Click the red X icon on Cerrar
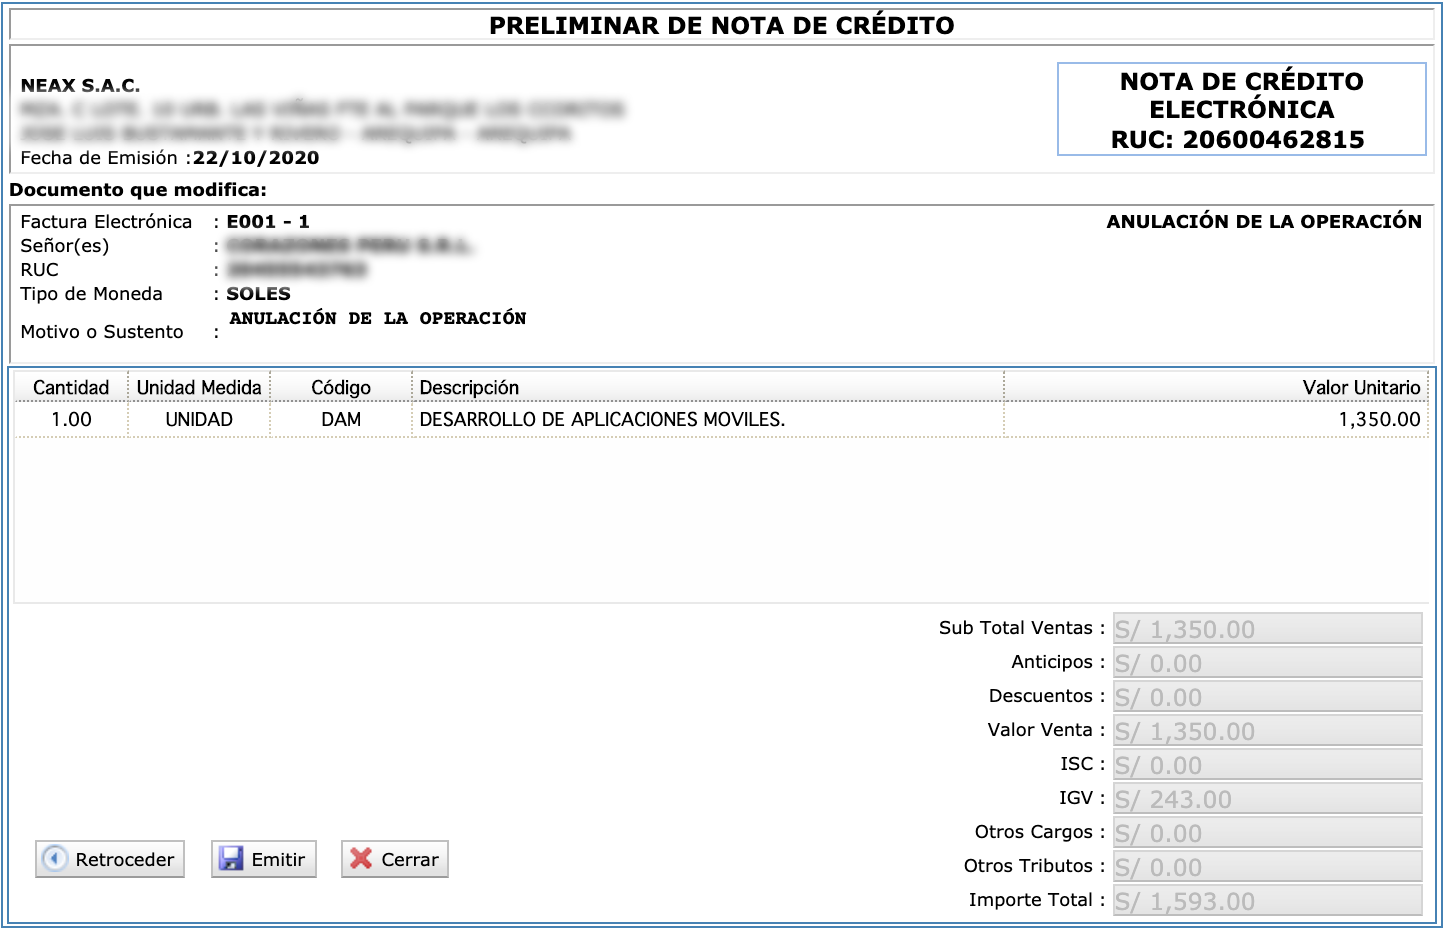 click(361, 859)
